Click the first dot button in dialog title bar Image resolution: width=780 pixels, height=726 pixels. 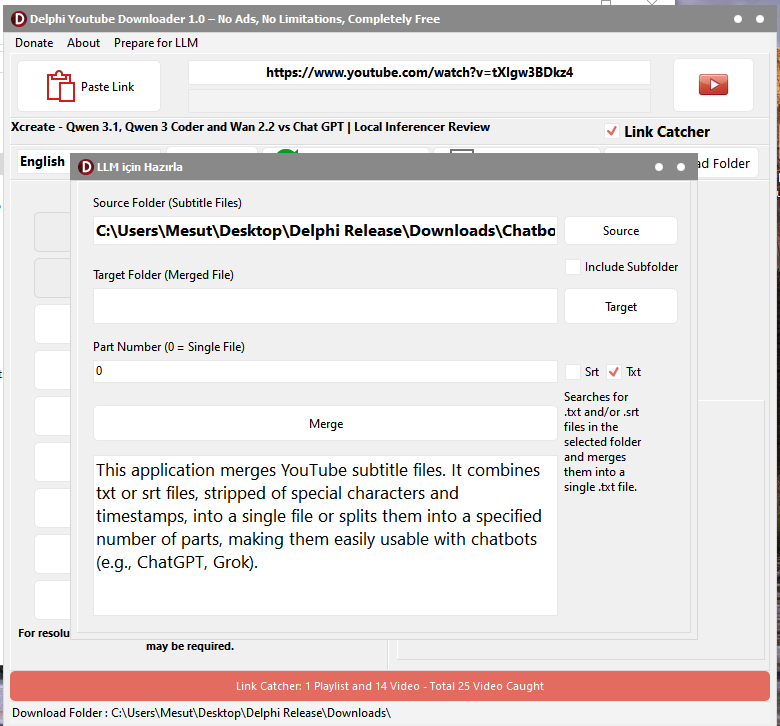(659, 167)
